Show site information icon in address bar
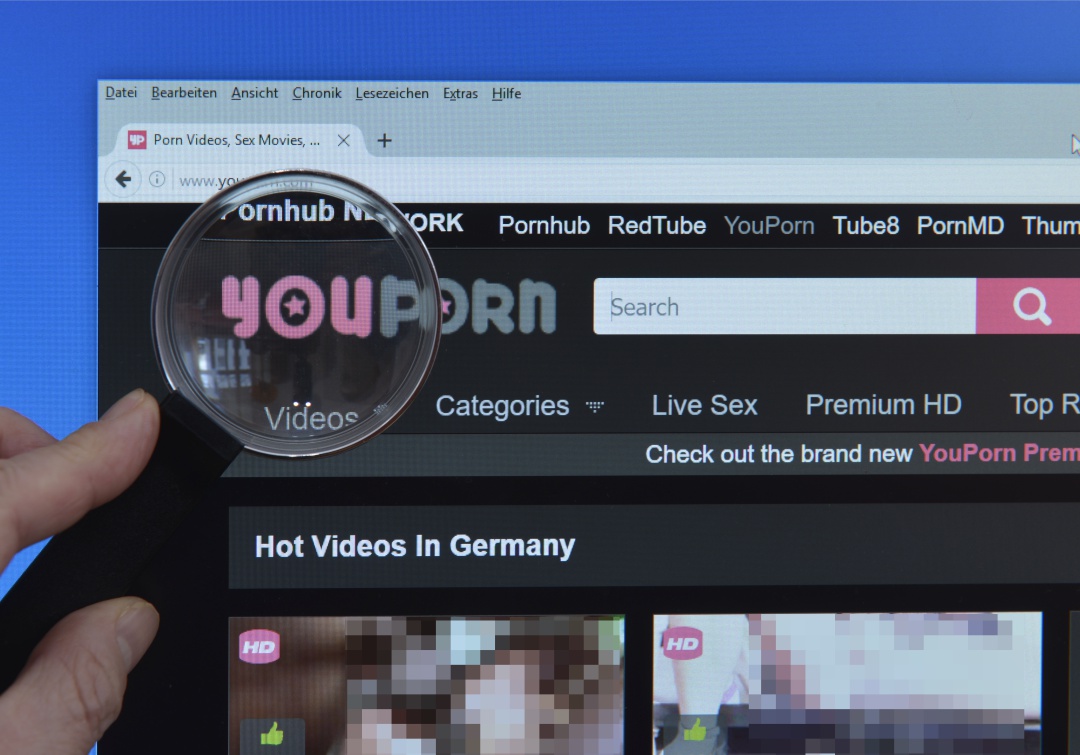1080x755 pixels. pos(157,180)
